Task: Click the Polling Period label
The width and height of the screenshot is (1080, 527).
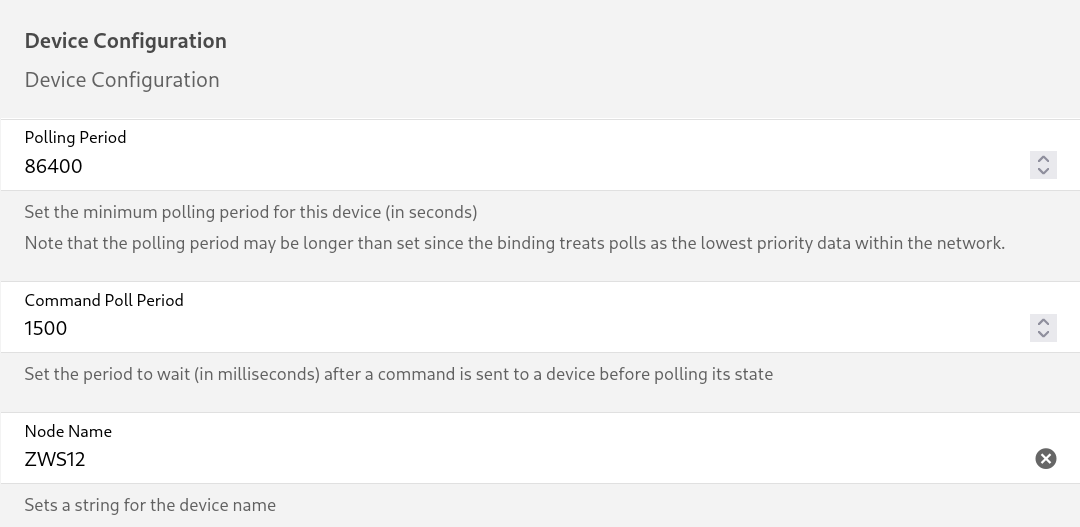Action: 75,137
